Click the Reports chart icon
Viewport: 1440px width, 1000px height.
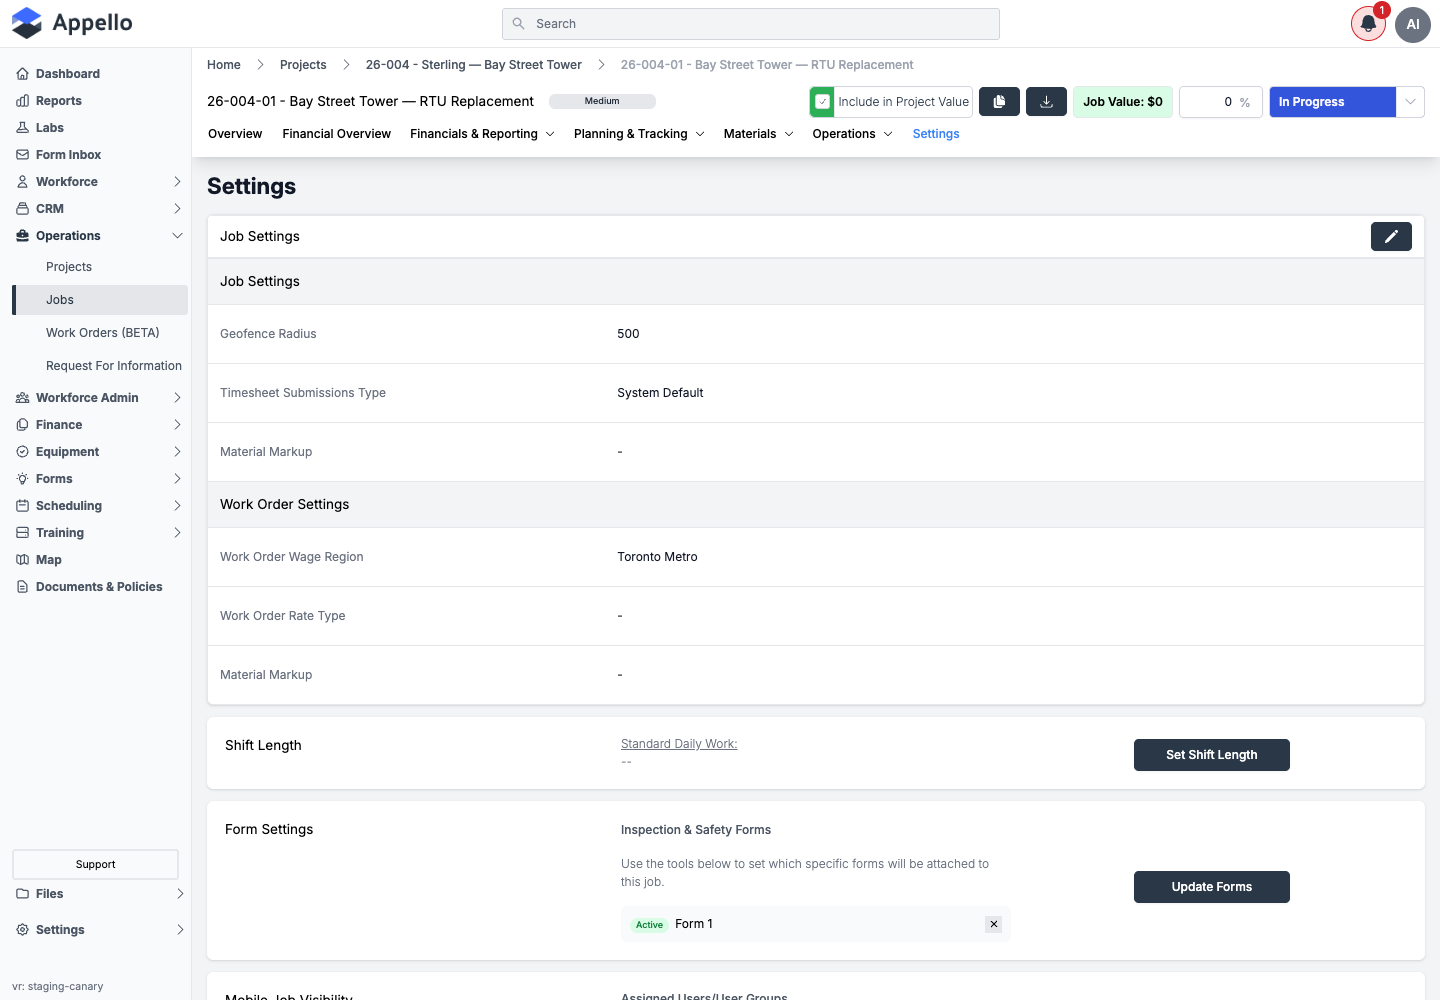pos(22,101)
